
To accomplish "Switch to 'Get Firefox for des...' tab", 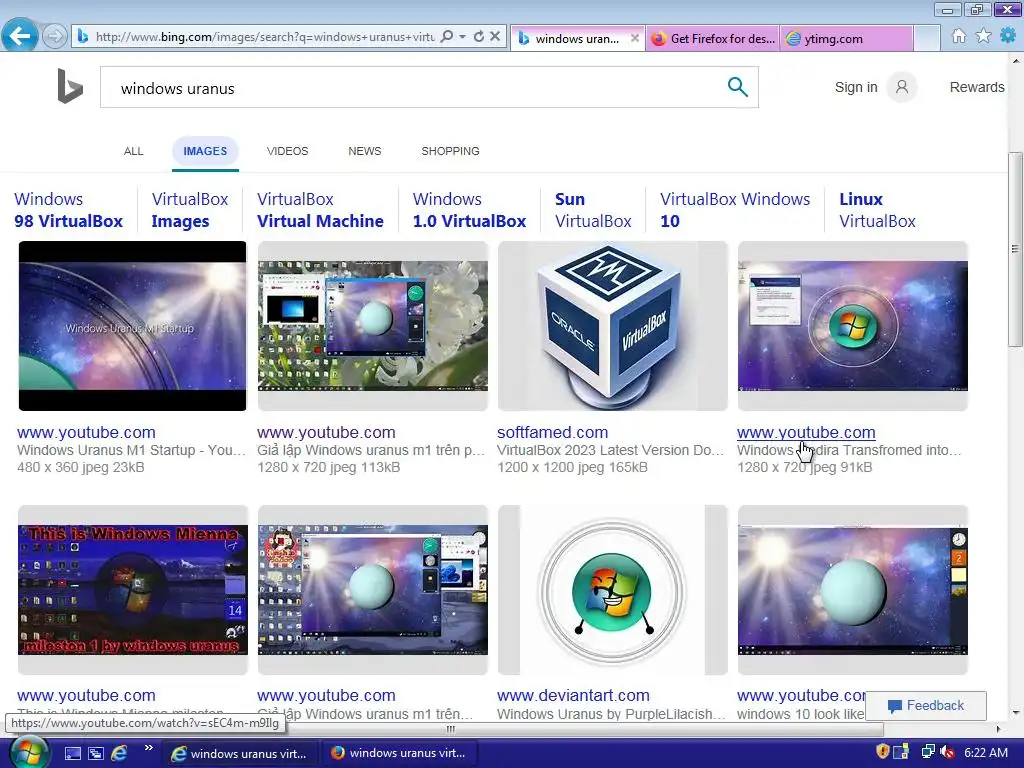I will (712, 39).
